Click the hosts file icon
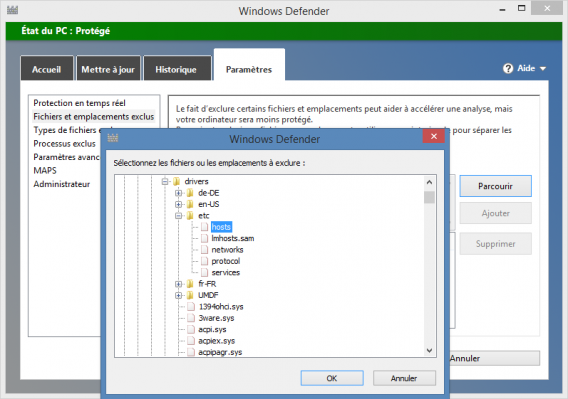Screen dimensions: 568x399 click(204, 227)
